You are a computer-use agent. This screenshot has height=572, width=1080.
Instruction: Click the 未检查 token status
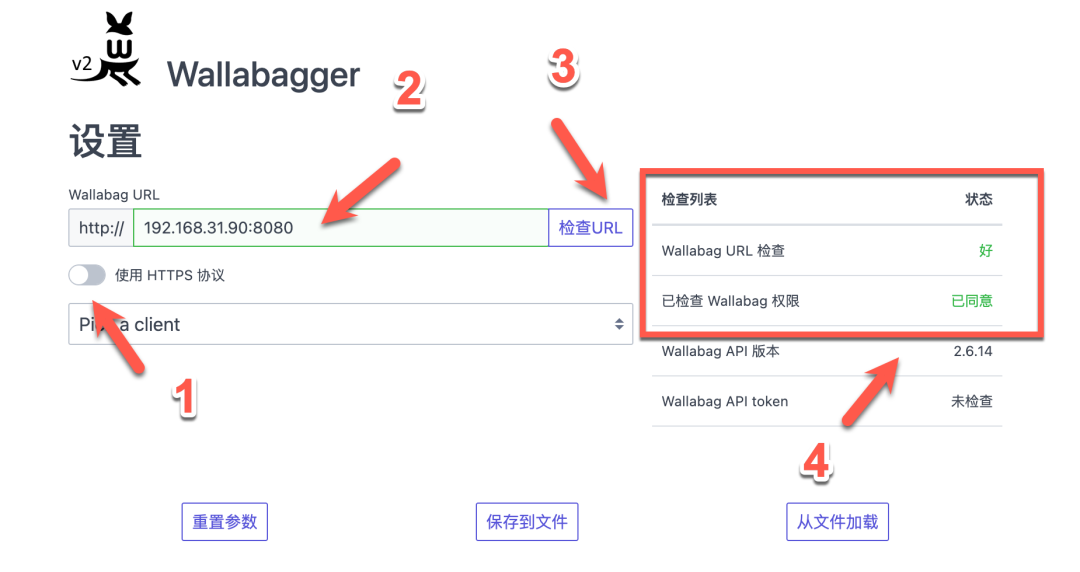point(972,401)
